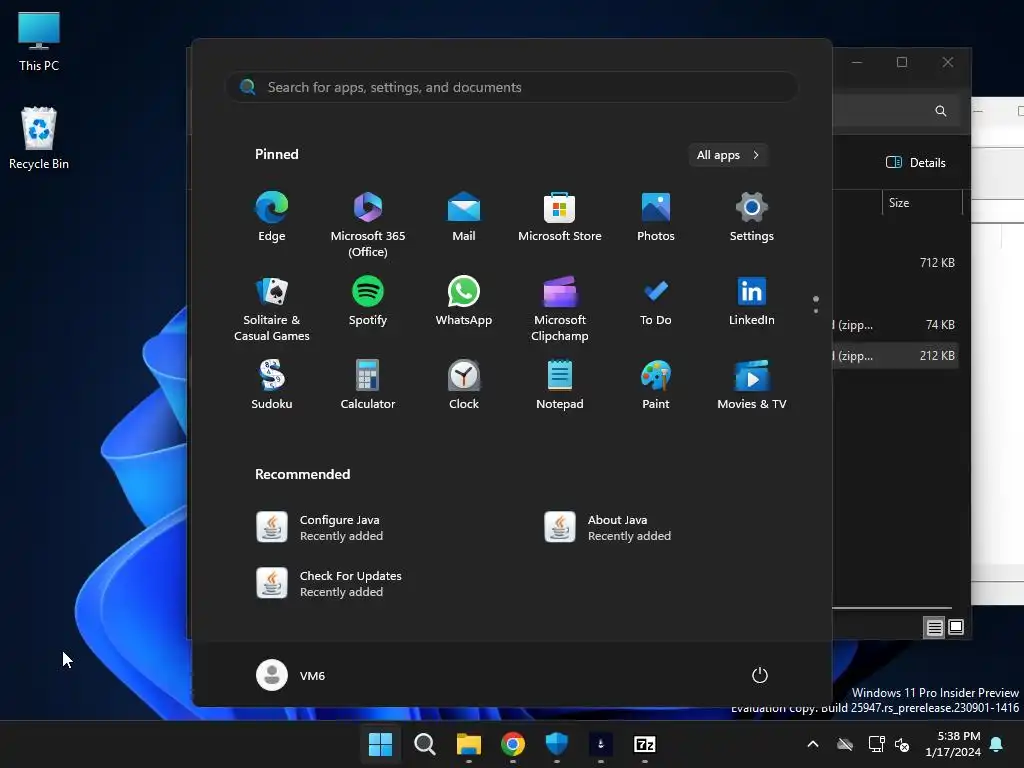The width and height of the screenshot is (1024, 768).
Task: Launch the Clock app
Action: point(464,385)
